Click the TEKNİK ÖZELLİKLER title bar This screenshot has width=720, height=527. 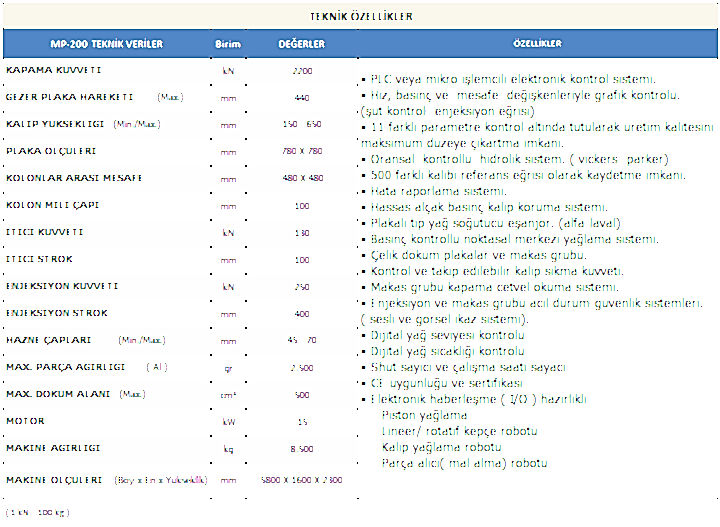pyautogui.click(x=362, y=17)
